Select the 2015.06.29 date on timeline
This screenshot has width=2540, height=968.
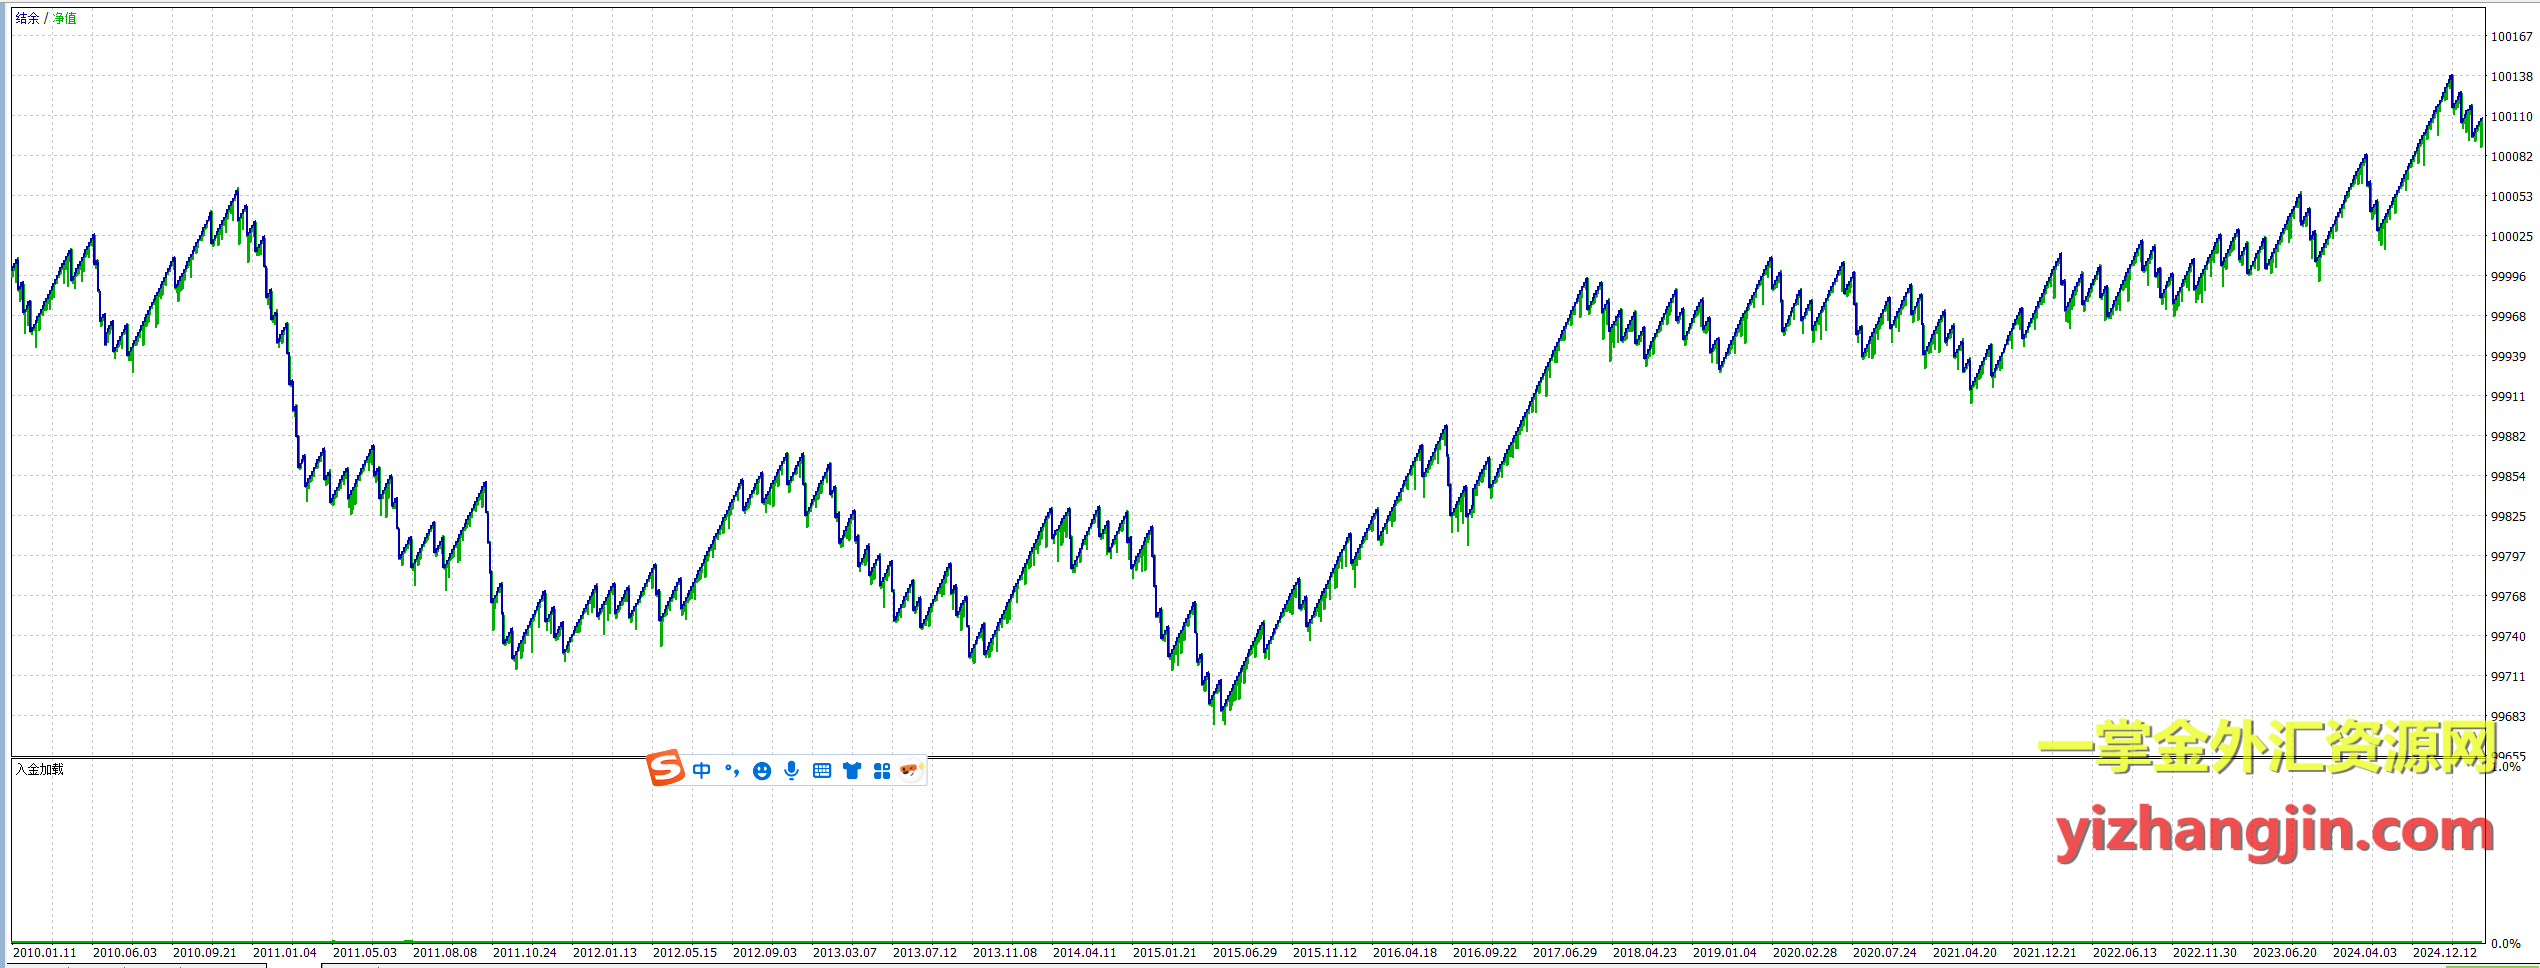[1245, 952]
